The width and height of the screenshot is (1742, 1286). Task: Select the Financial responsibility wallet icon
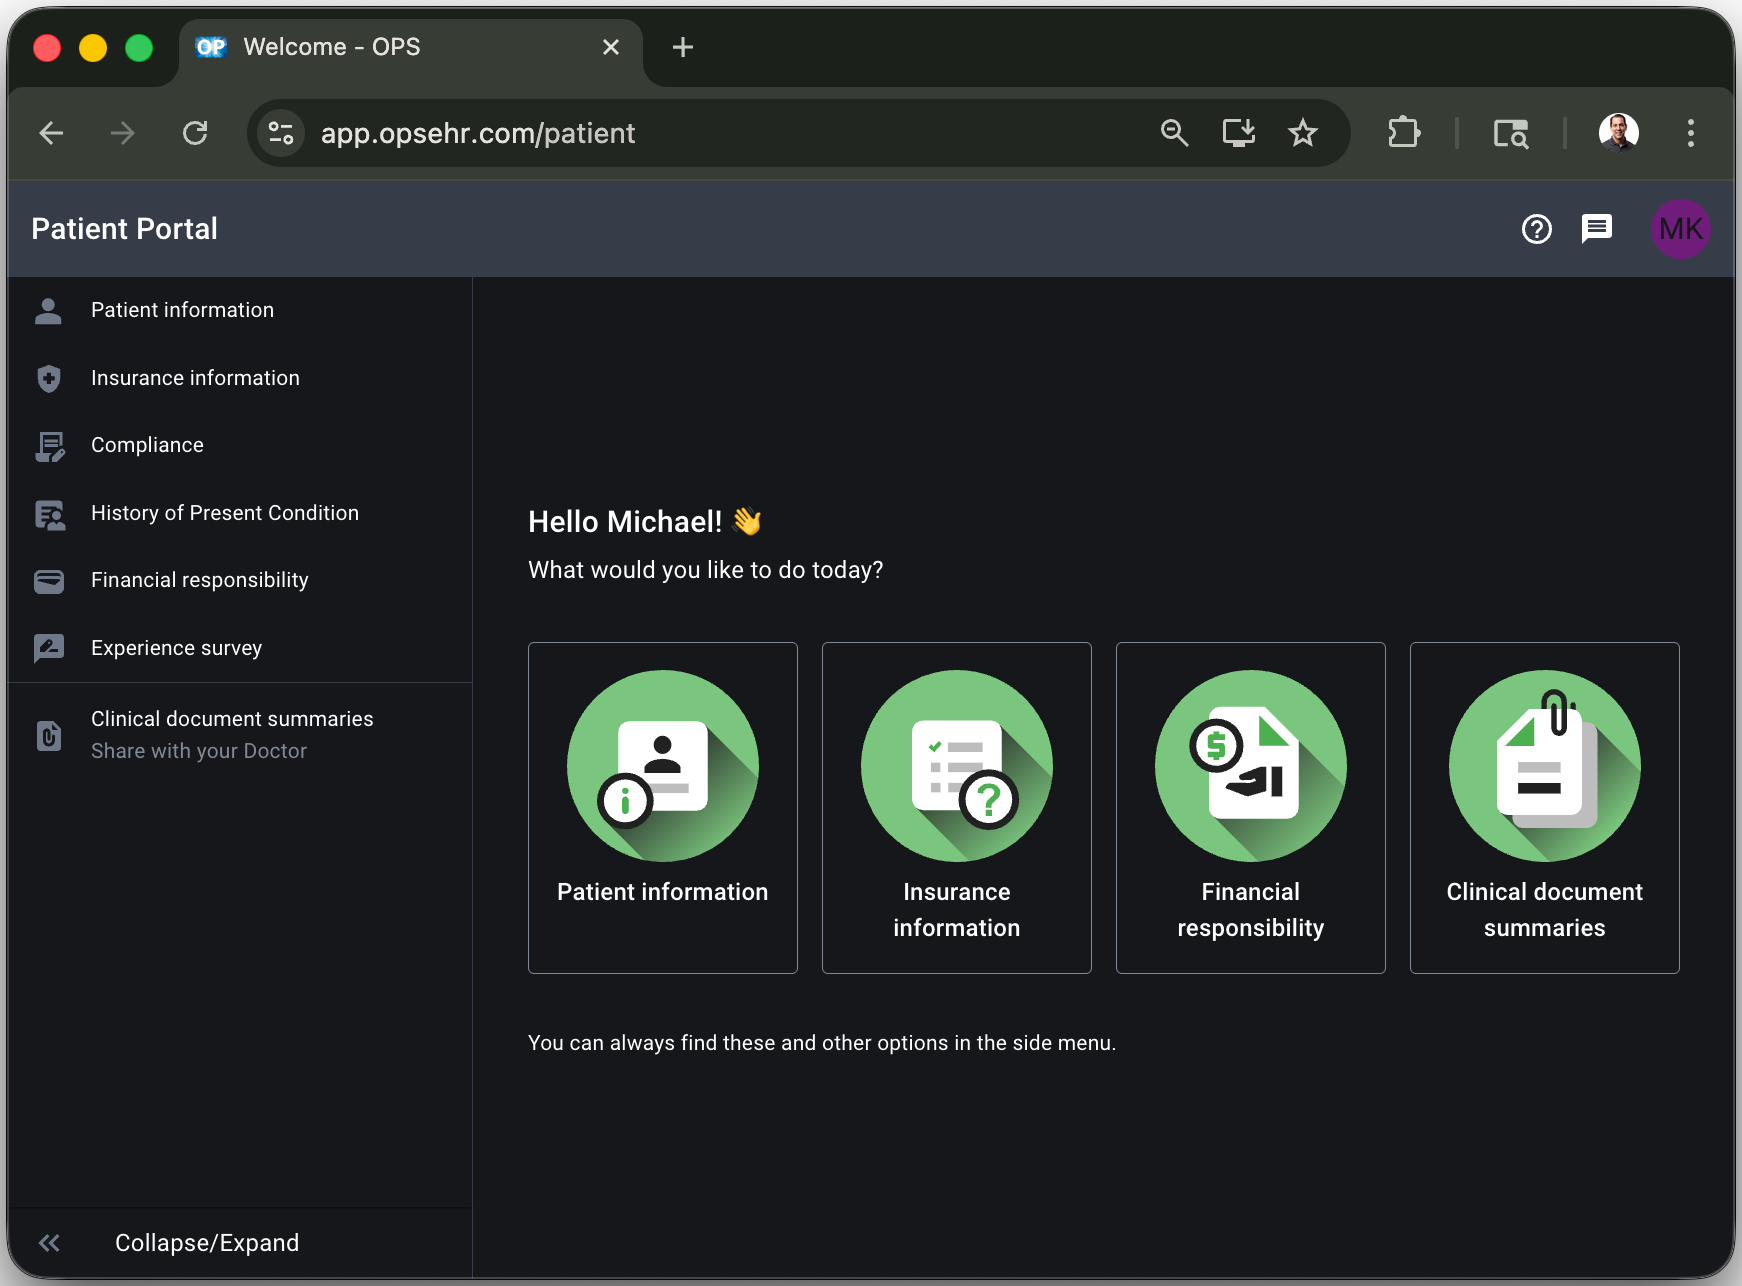click(47, 581)
